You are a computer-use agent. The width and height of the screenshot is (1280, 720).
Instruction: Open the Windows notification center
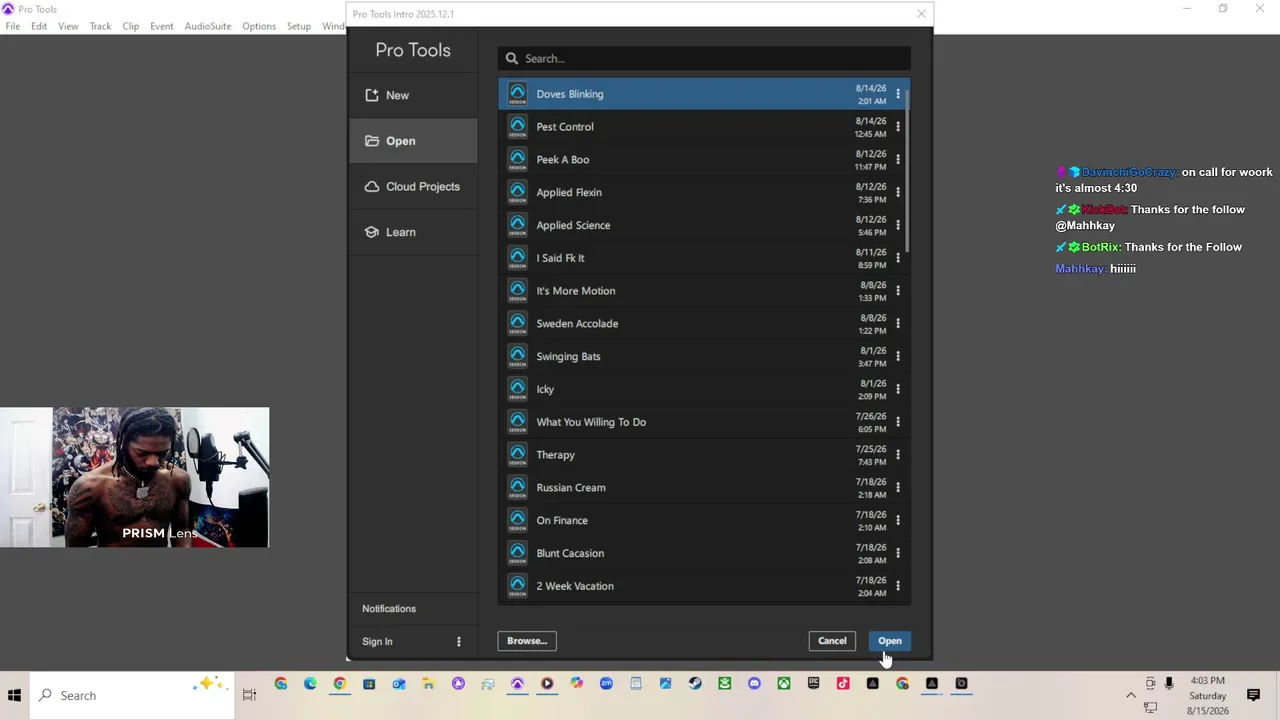1253,695
